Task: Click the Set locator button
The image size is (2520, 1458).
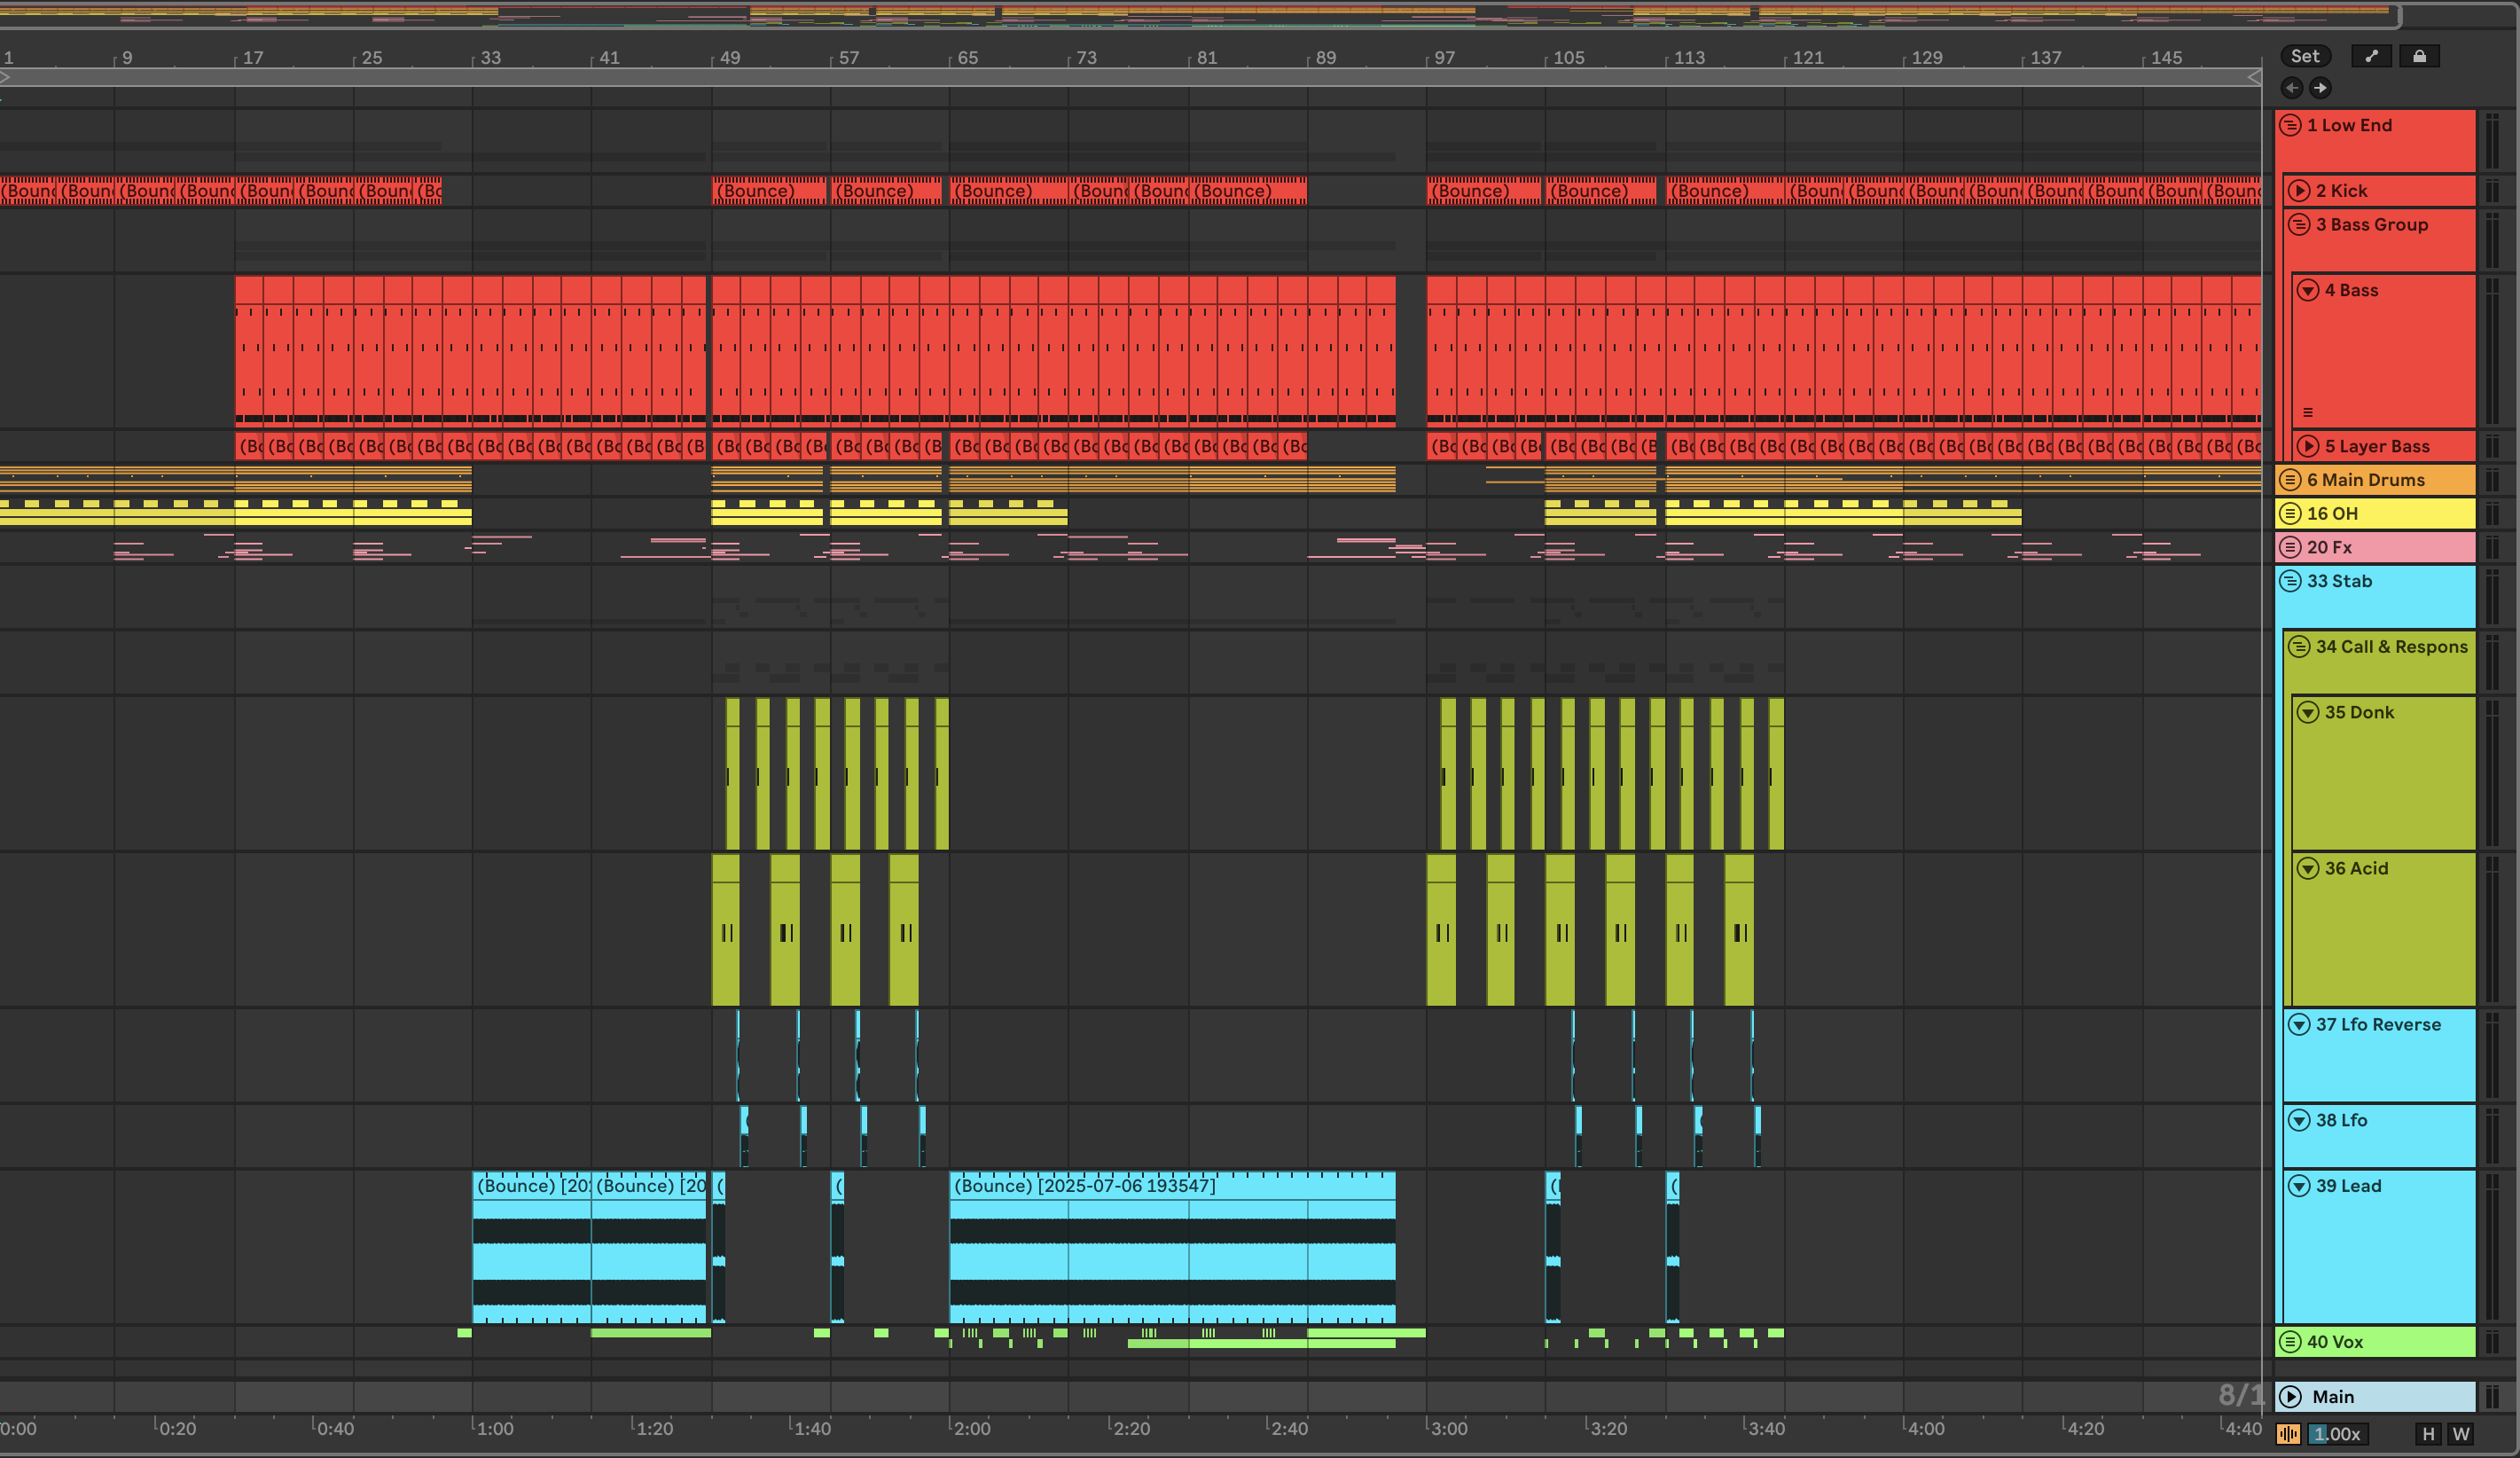Action: click(x=2305, y=56)
